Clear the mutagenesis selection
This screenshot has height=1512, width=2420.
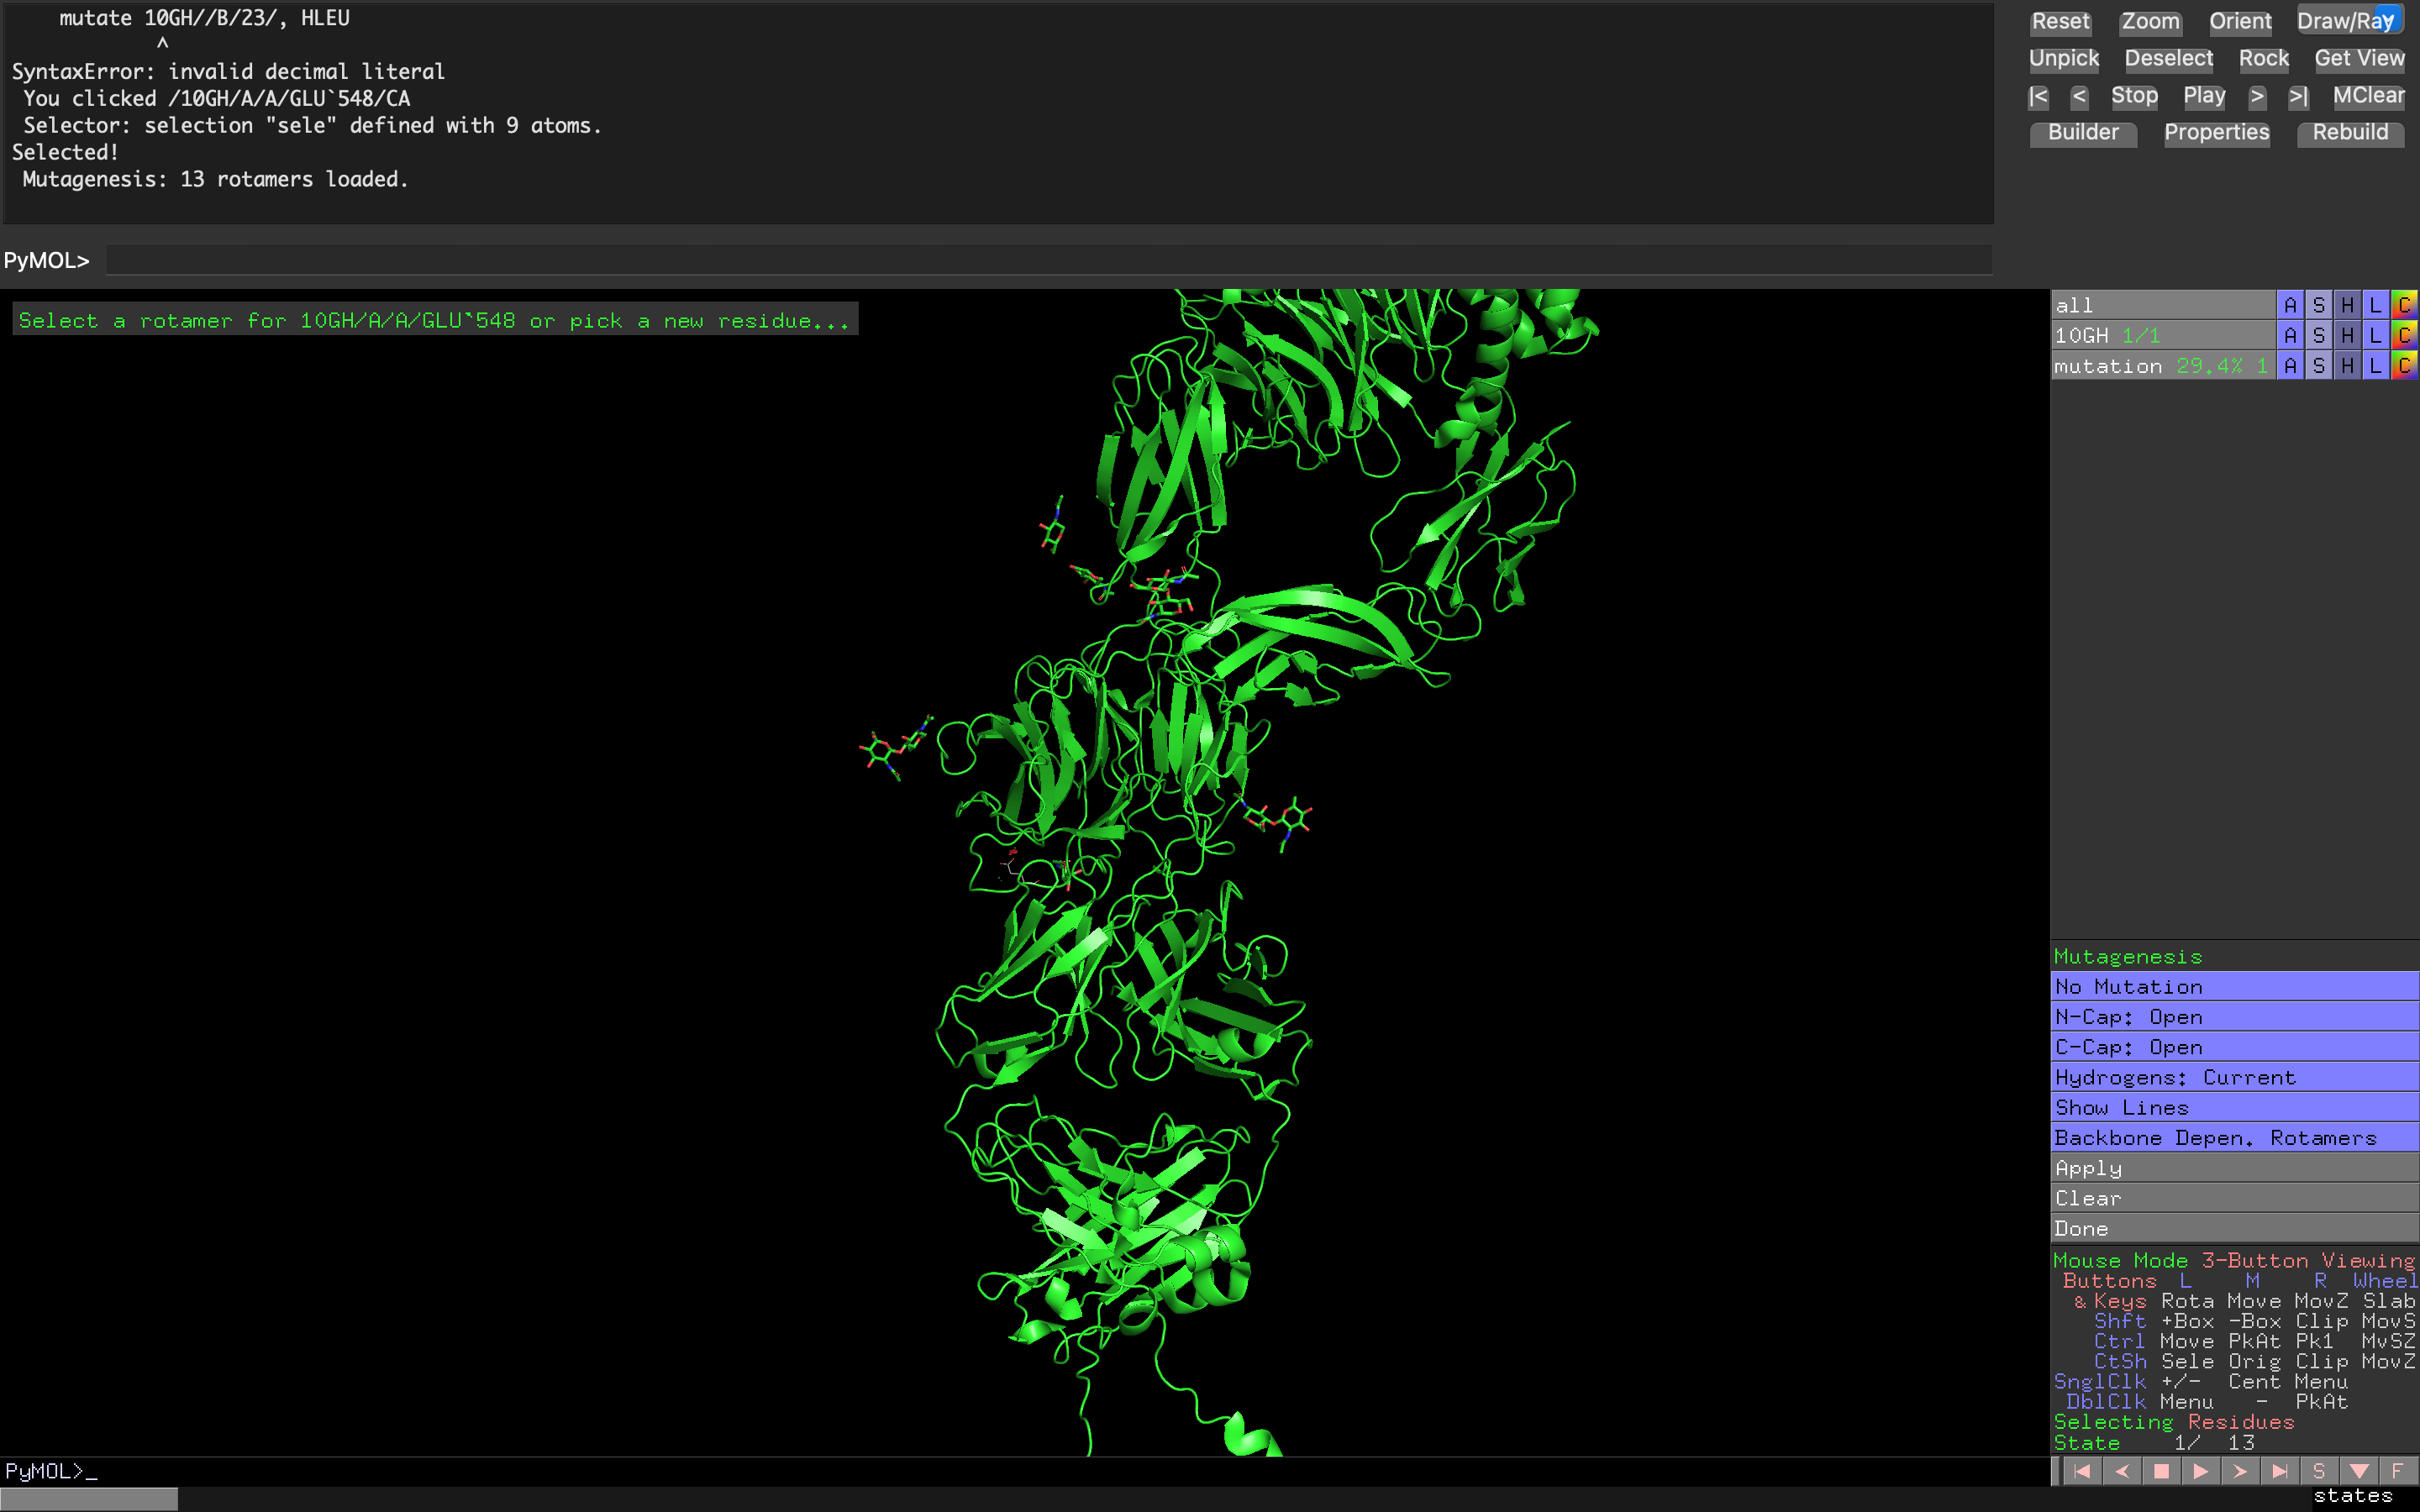(x=2234, y=1198)
